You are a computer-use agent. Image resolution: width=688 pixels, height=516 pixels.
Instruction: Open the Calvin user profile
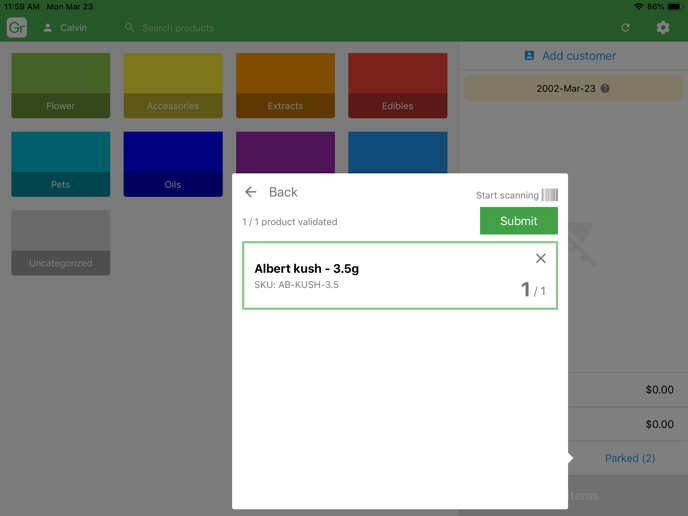[65, 28]
